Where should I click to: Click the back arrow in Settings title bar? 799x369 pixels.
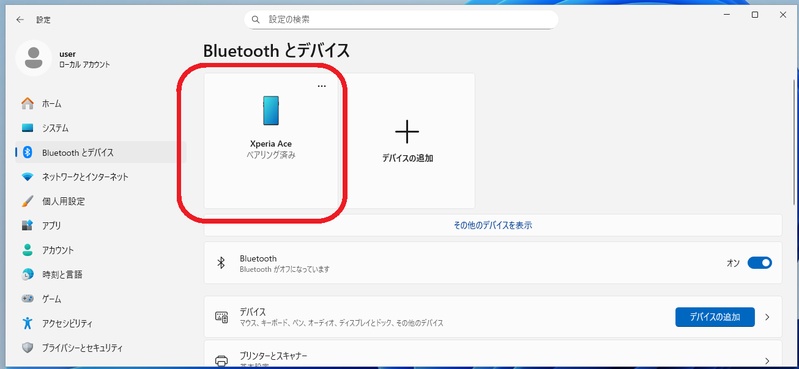click(20, 19)
